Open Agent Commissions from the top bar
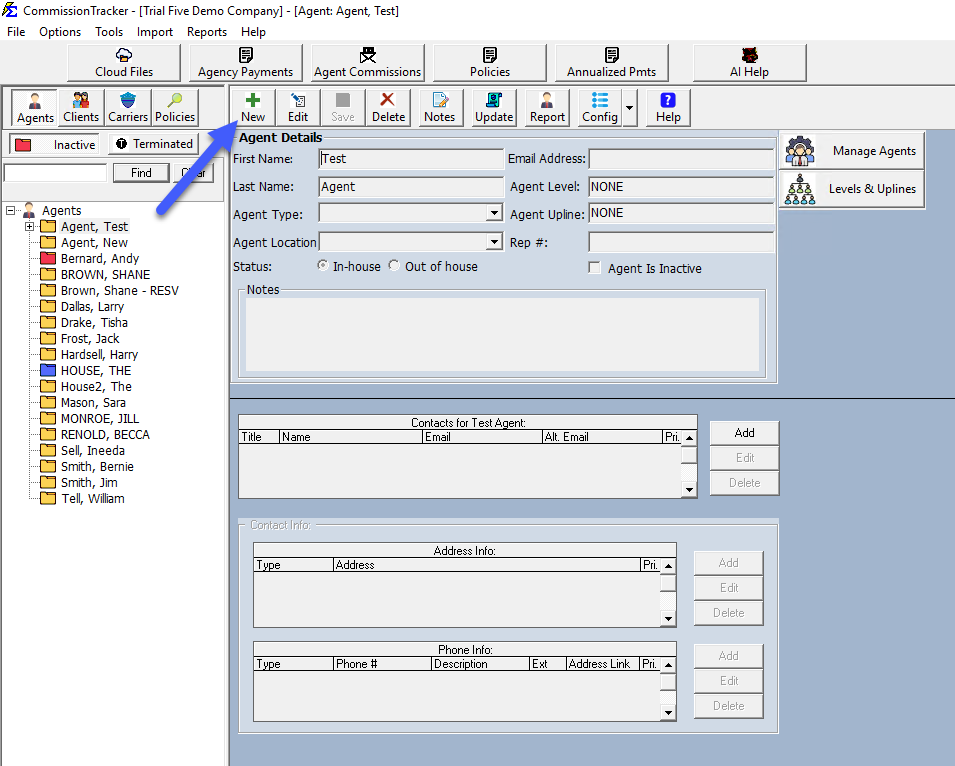Image resolution: width=955 pixels, height=766 pixels. coord(366,61)
